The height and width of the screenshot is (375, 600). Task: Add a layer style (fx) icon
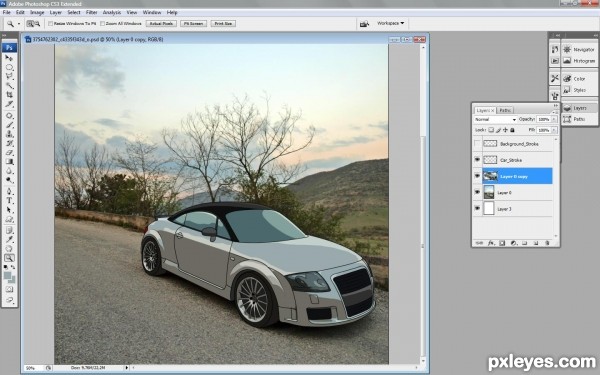point(491,243)
